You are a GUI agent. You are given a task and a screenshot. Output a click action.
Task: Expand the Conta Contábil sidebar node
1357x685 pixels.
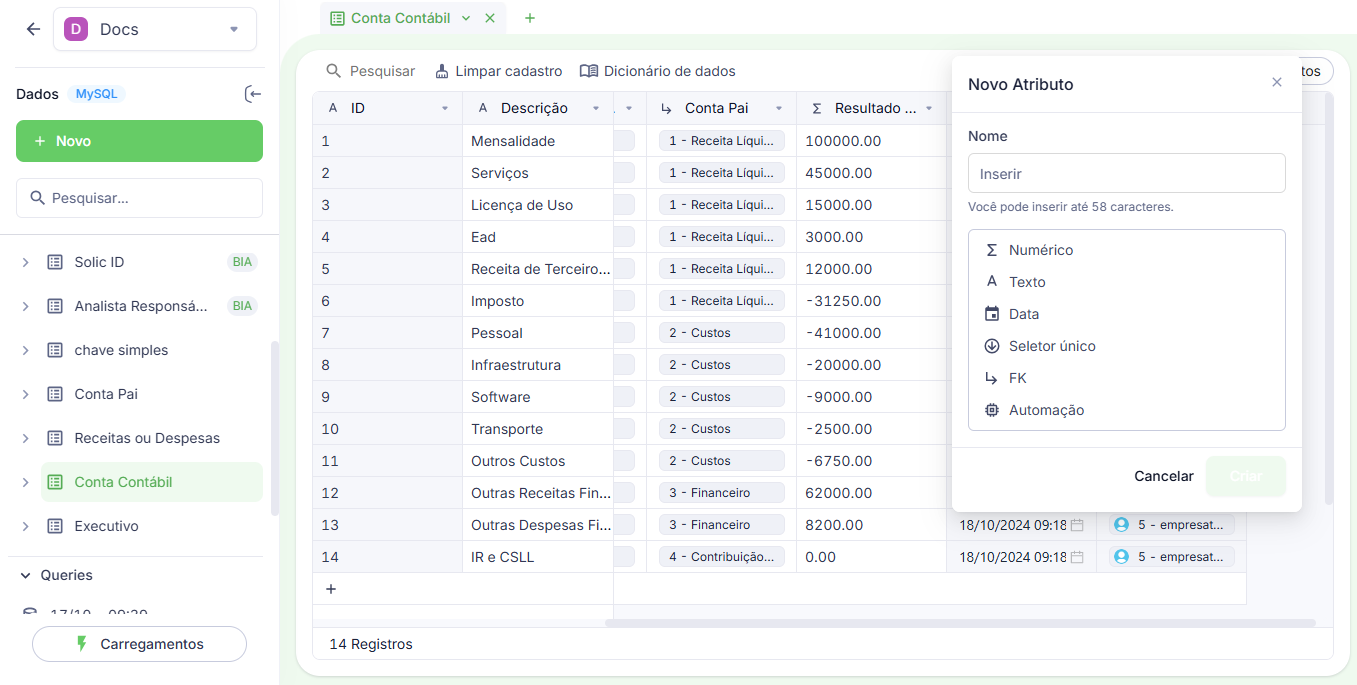pos(25,482)
